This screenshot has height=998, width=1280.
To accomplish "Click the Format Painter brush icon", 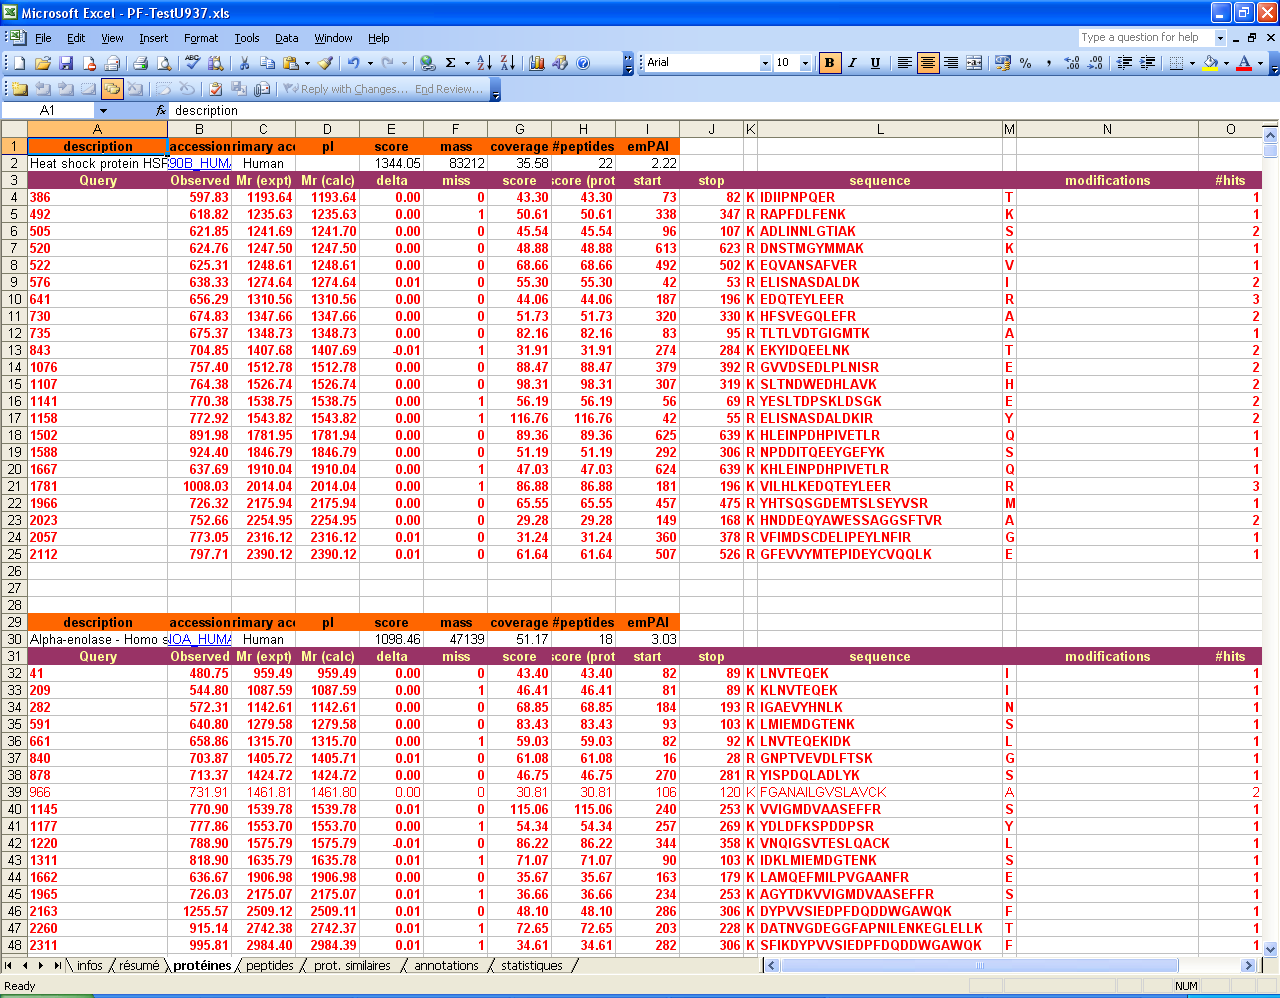I will click(326, 63).
